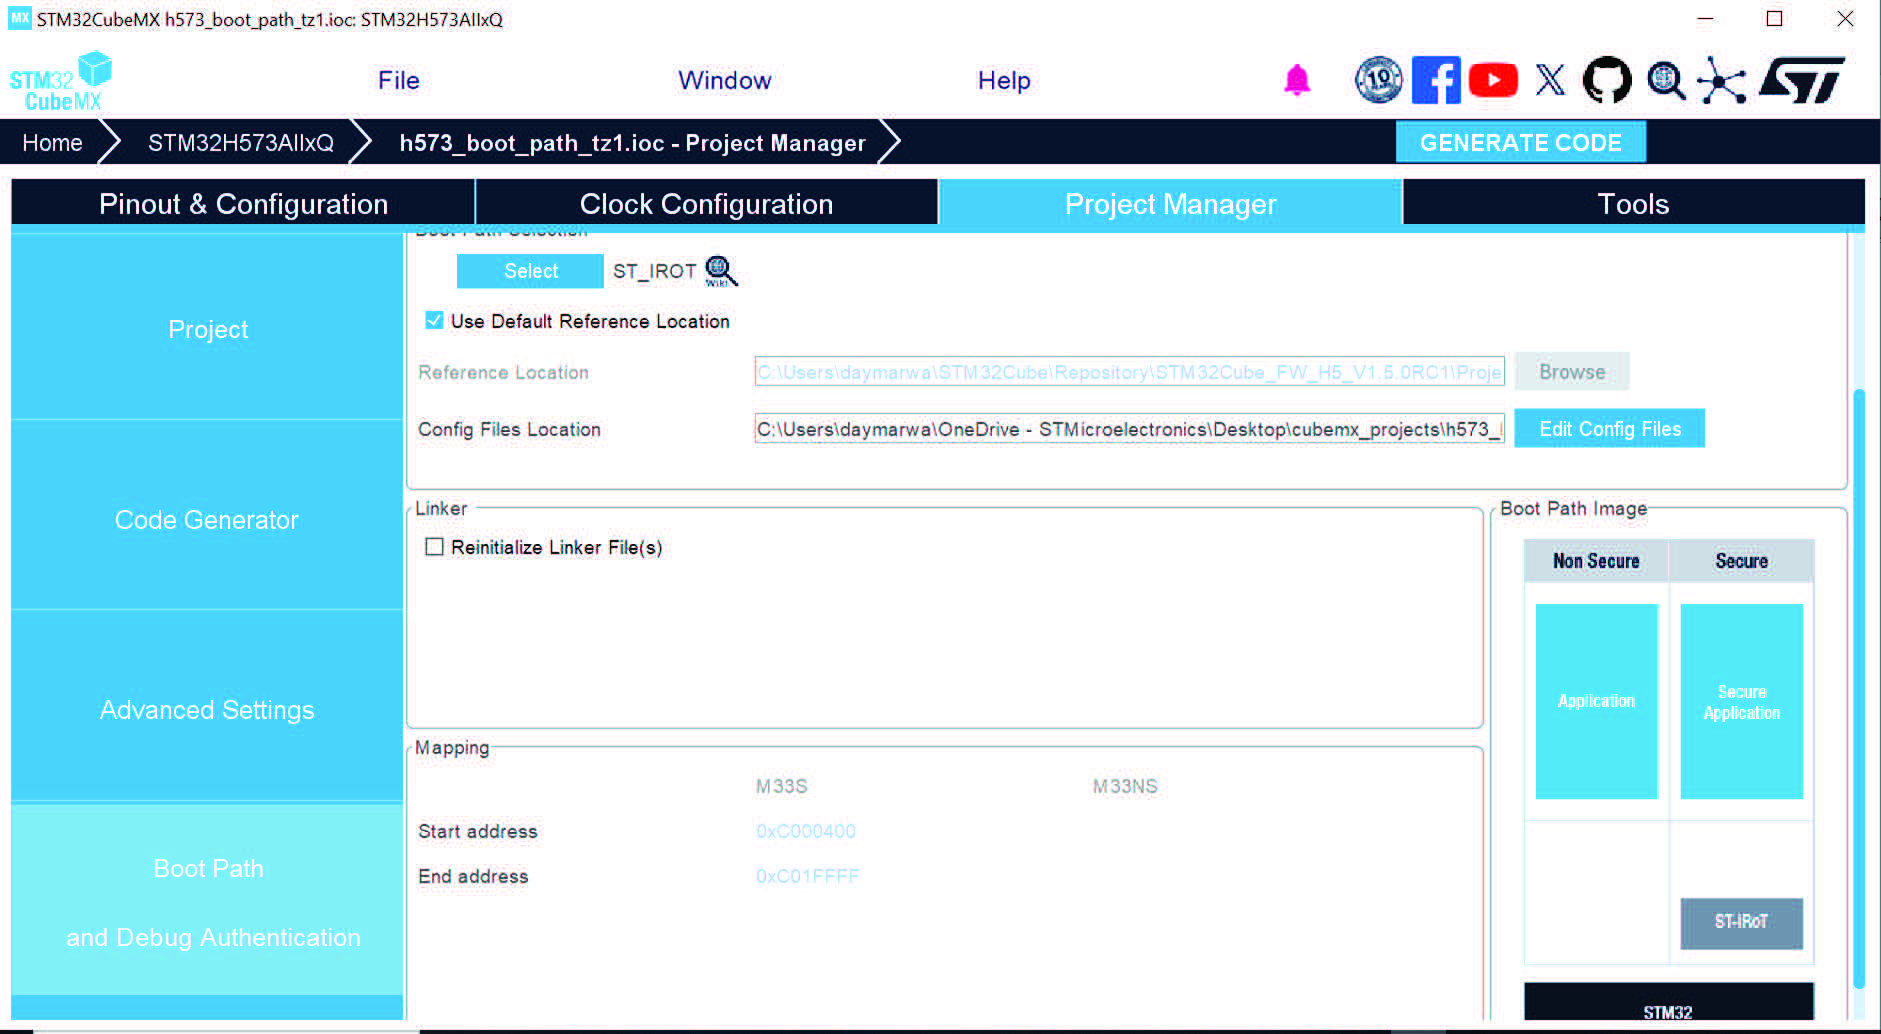Click the ST_IROT boot path label
This screenshot has height=1034, width=1881.
coord(655,271)
